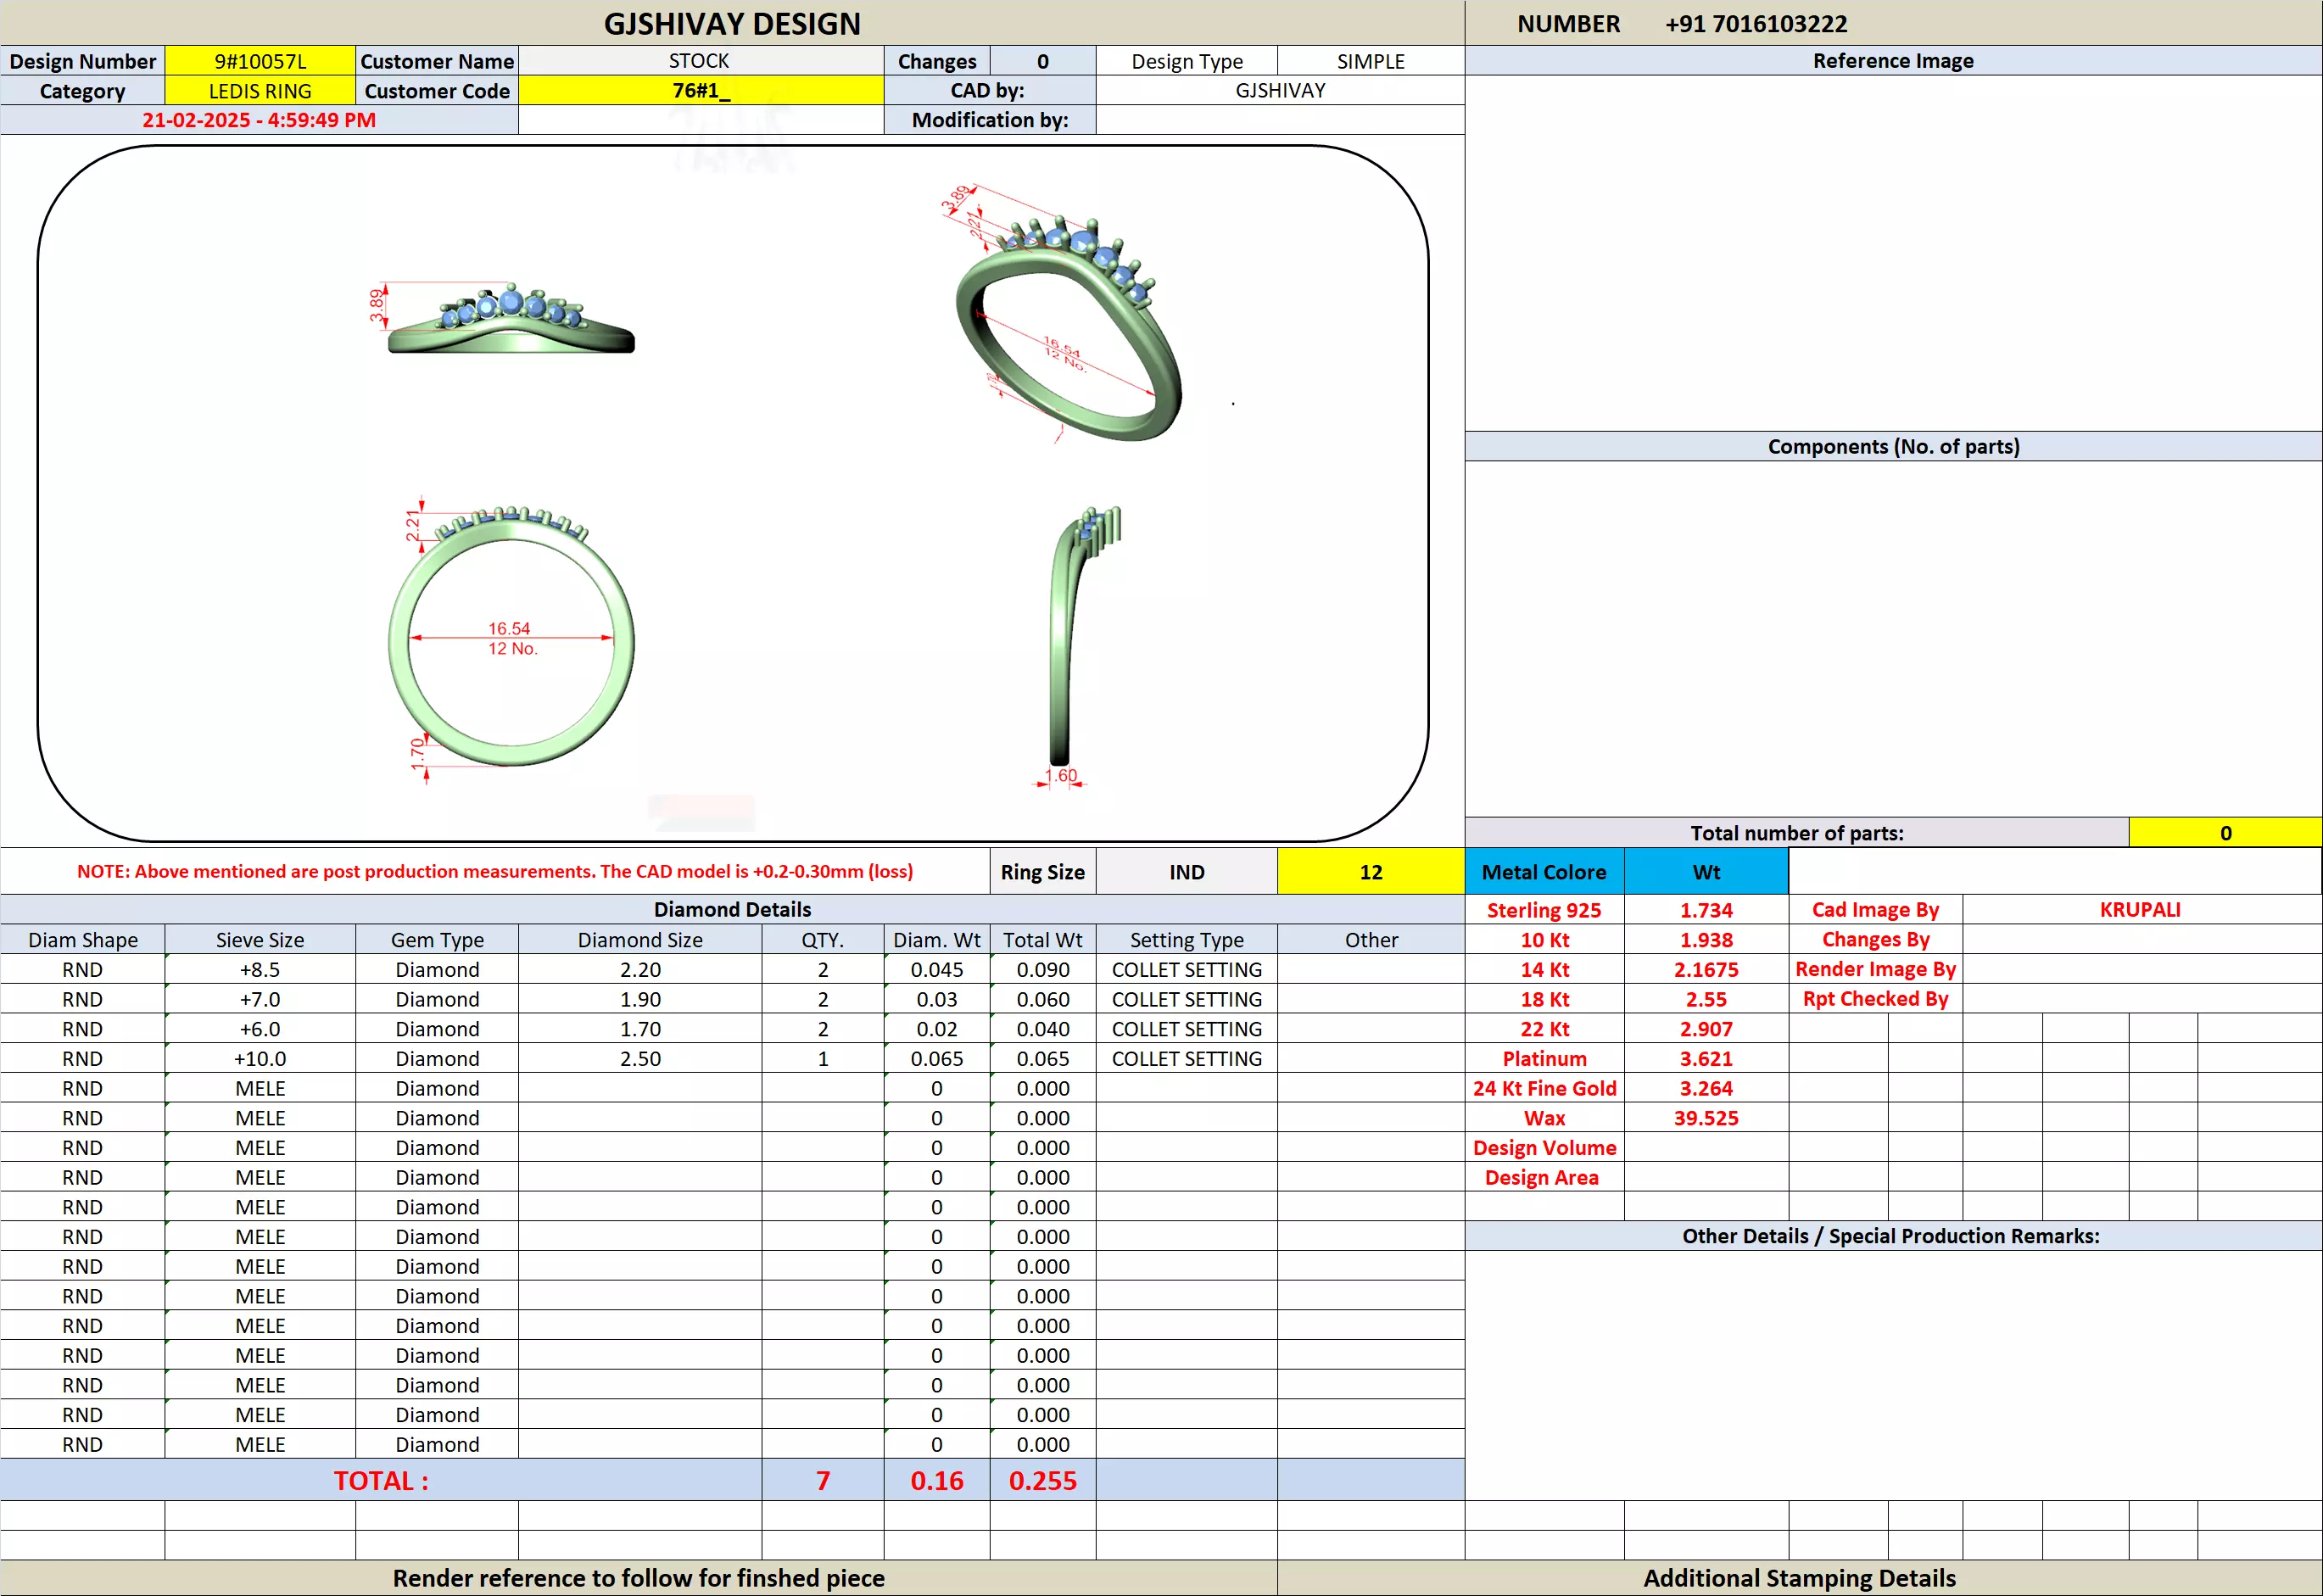Click the Metal Colore header cell
Image resolution: width=2323 pixels, height=1596 pixels.
tap(1543, 872)
